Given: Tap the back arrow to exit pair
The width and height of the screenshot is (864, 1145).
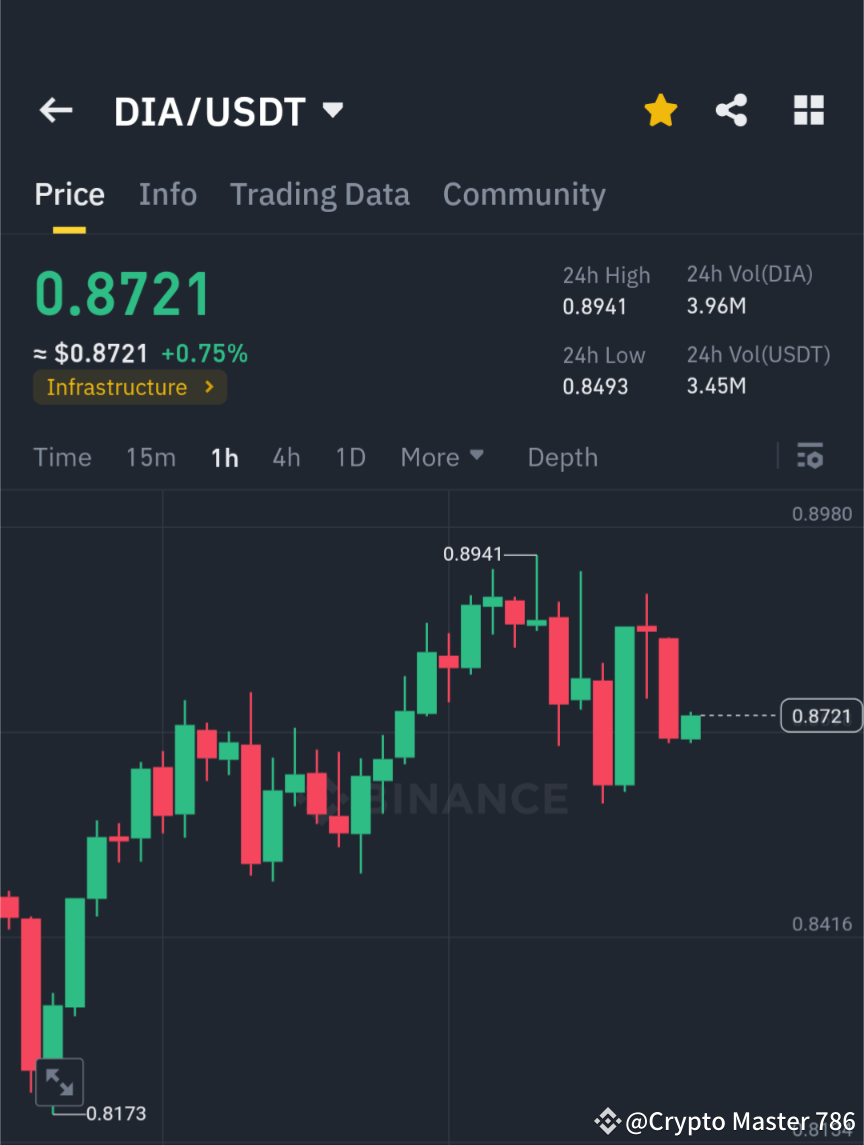Looking at the screenshot, I should (x=55, y=110).
